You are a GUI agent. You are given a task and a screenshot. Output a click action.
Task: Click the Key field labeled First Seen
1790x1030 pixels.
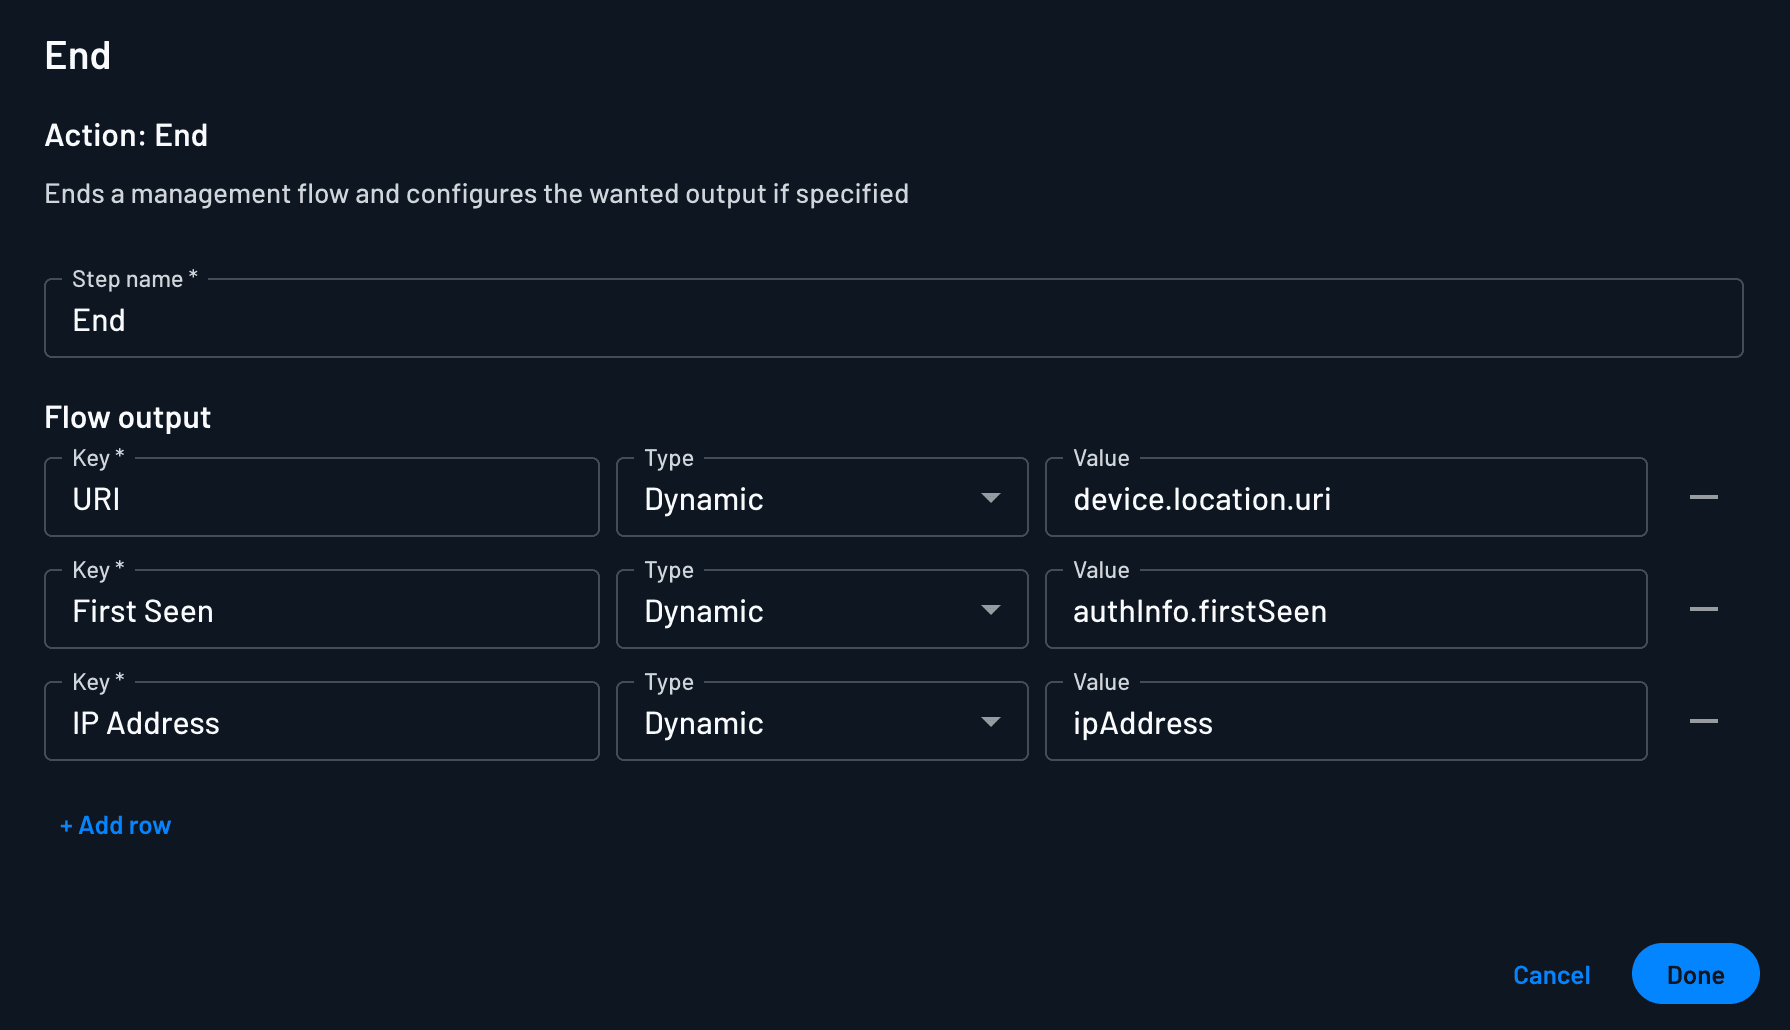point(321,609)
